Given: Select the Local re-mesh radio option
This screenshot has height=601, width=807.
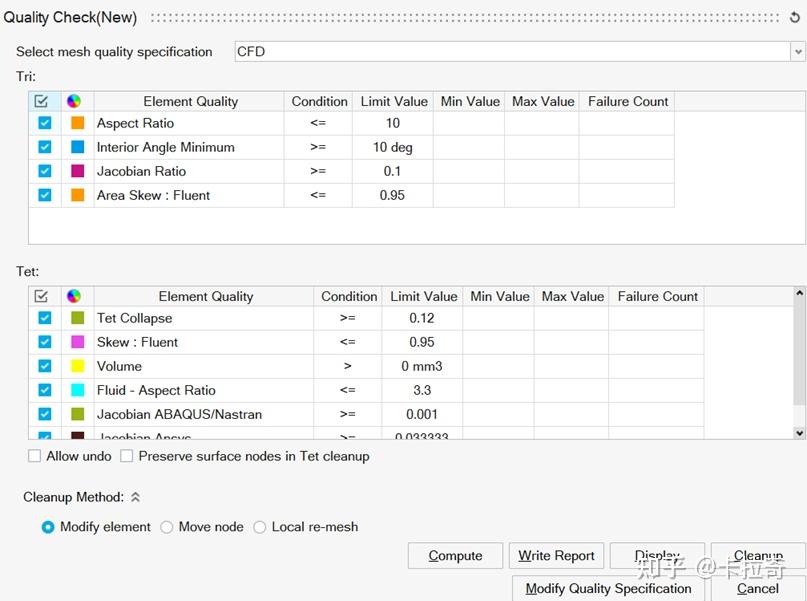Looking at the screenshot, I should coord(260,527).
